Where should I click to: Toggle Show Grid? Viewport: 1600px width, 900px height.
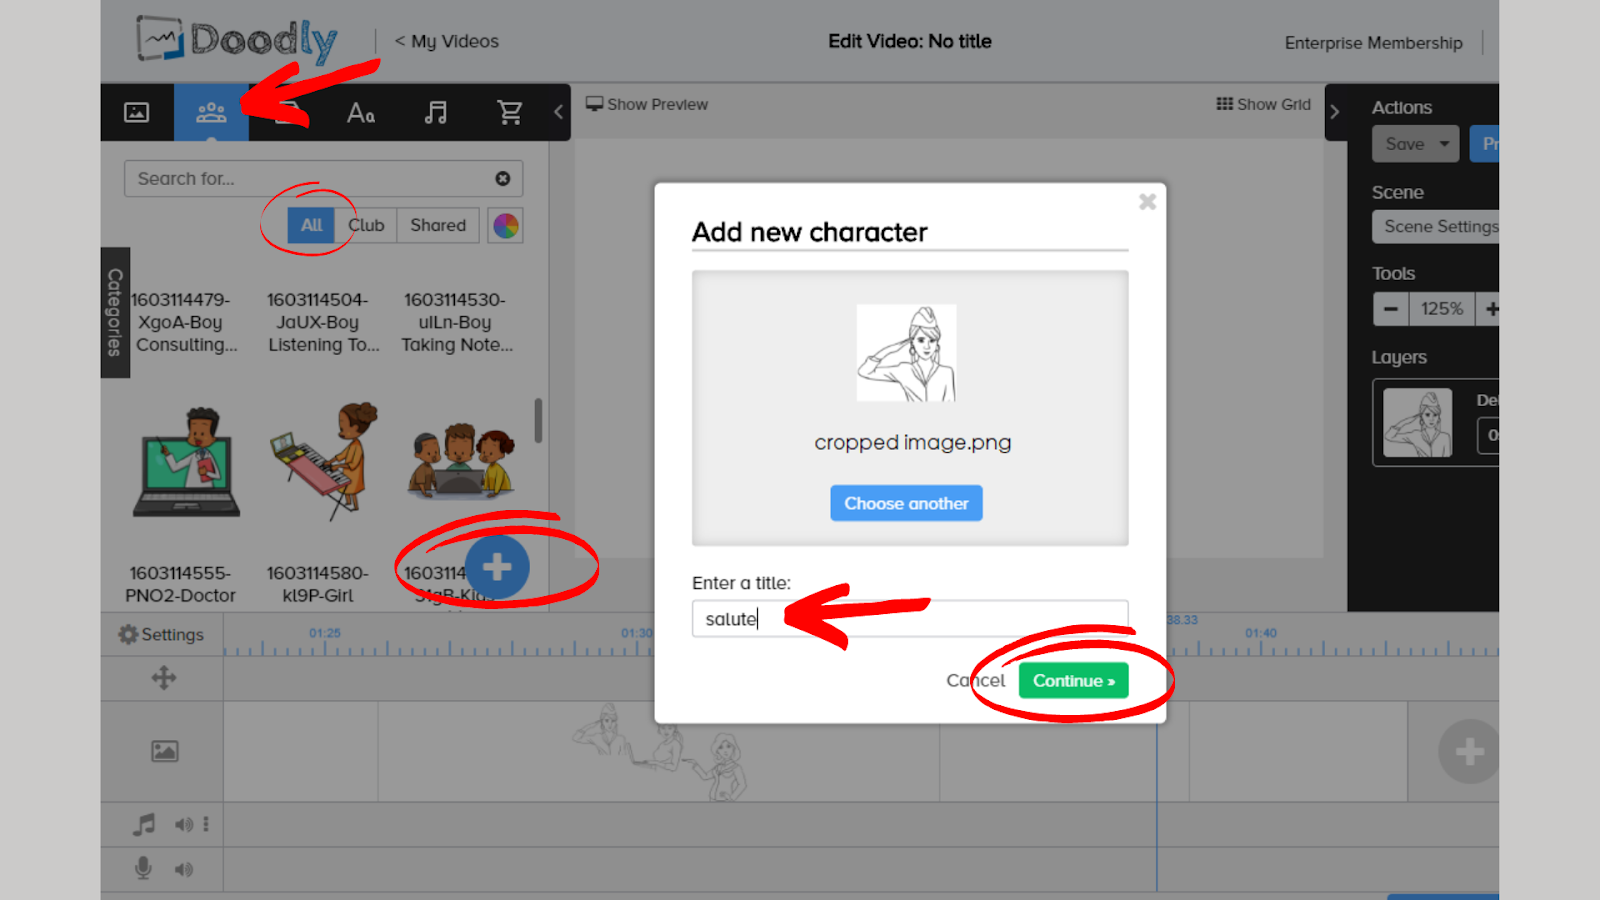pyautogui.click(x=1263, y=104)
